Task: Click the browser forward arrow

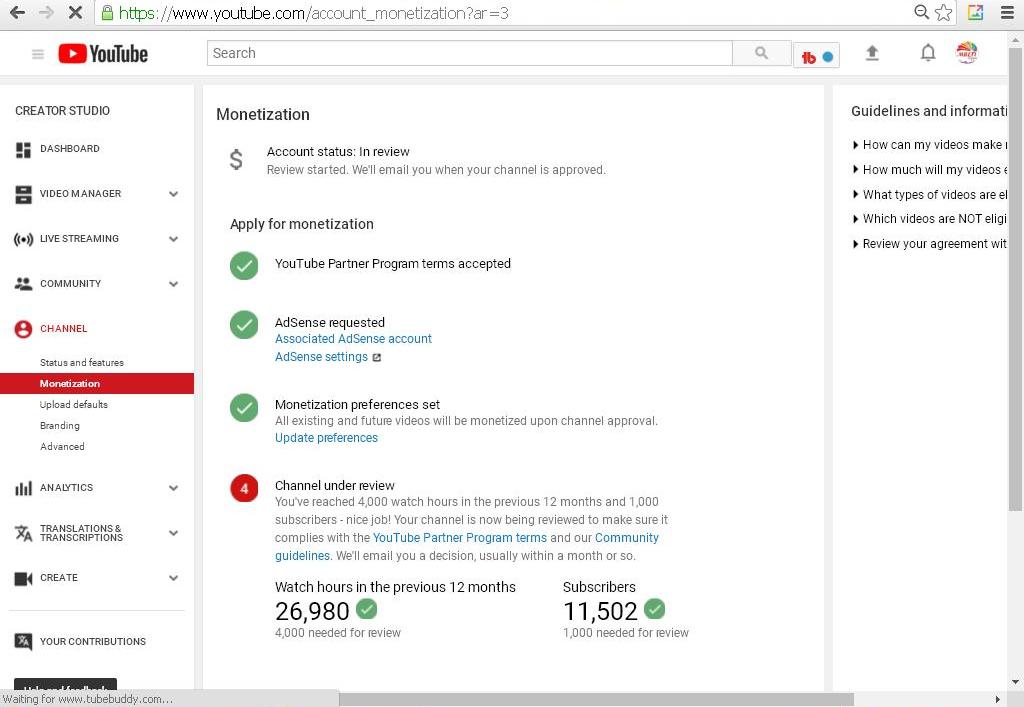Action: pyautogui.click(x=46, y=12)
